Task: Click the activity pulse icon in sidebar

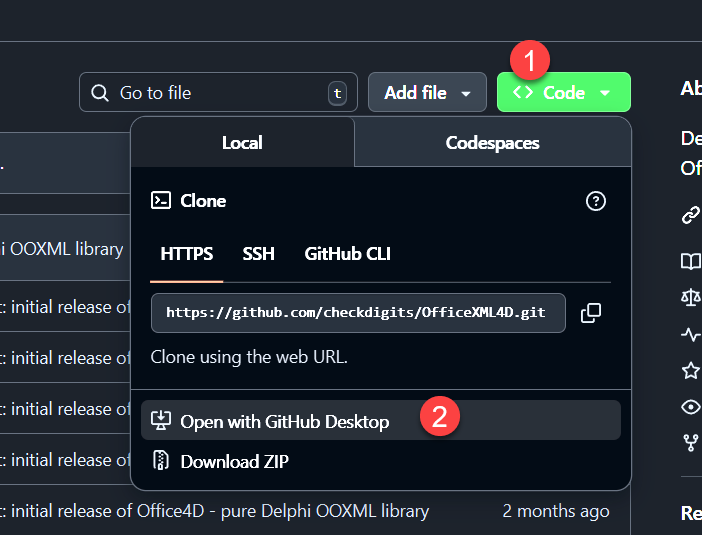Action: click(x=690, y=334)
